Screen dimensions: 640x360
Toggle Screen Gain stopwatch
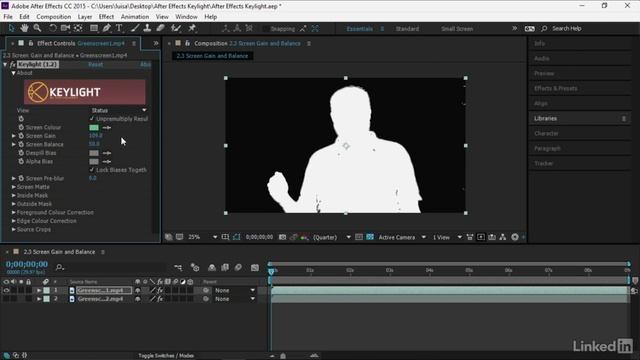pos(21,136)
